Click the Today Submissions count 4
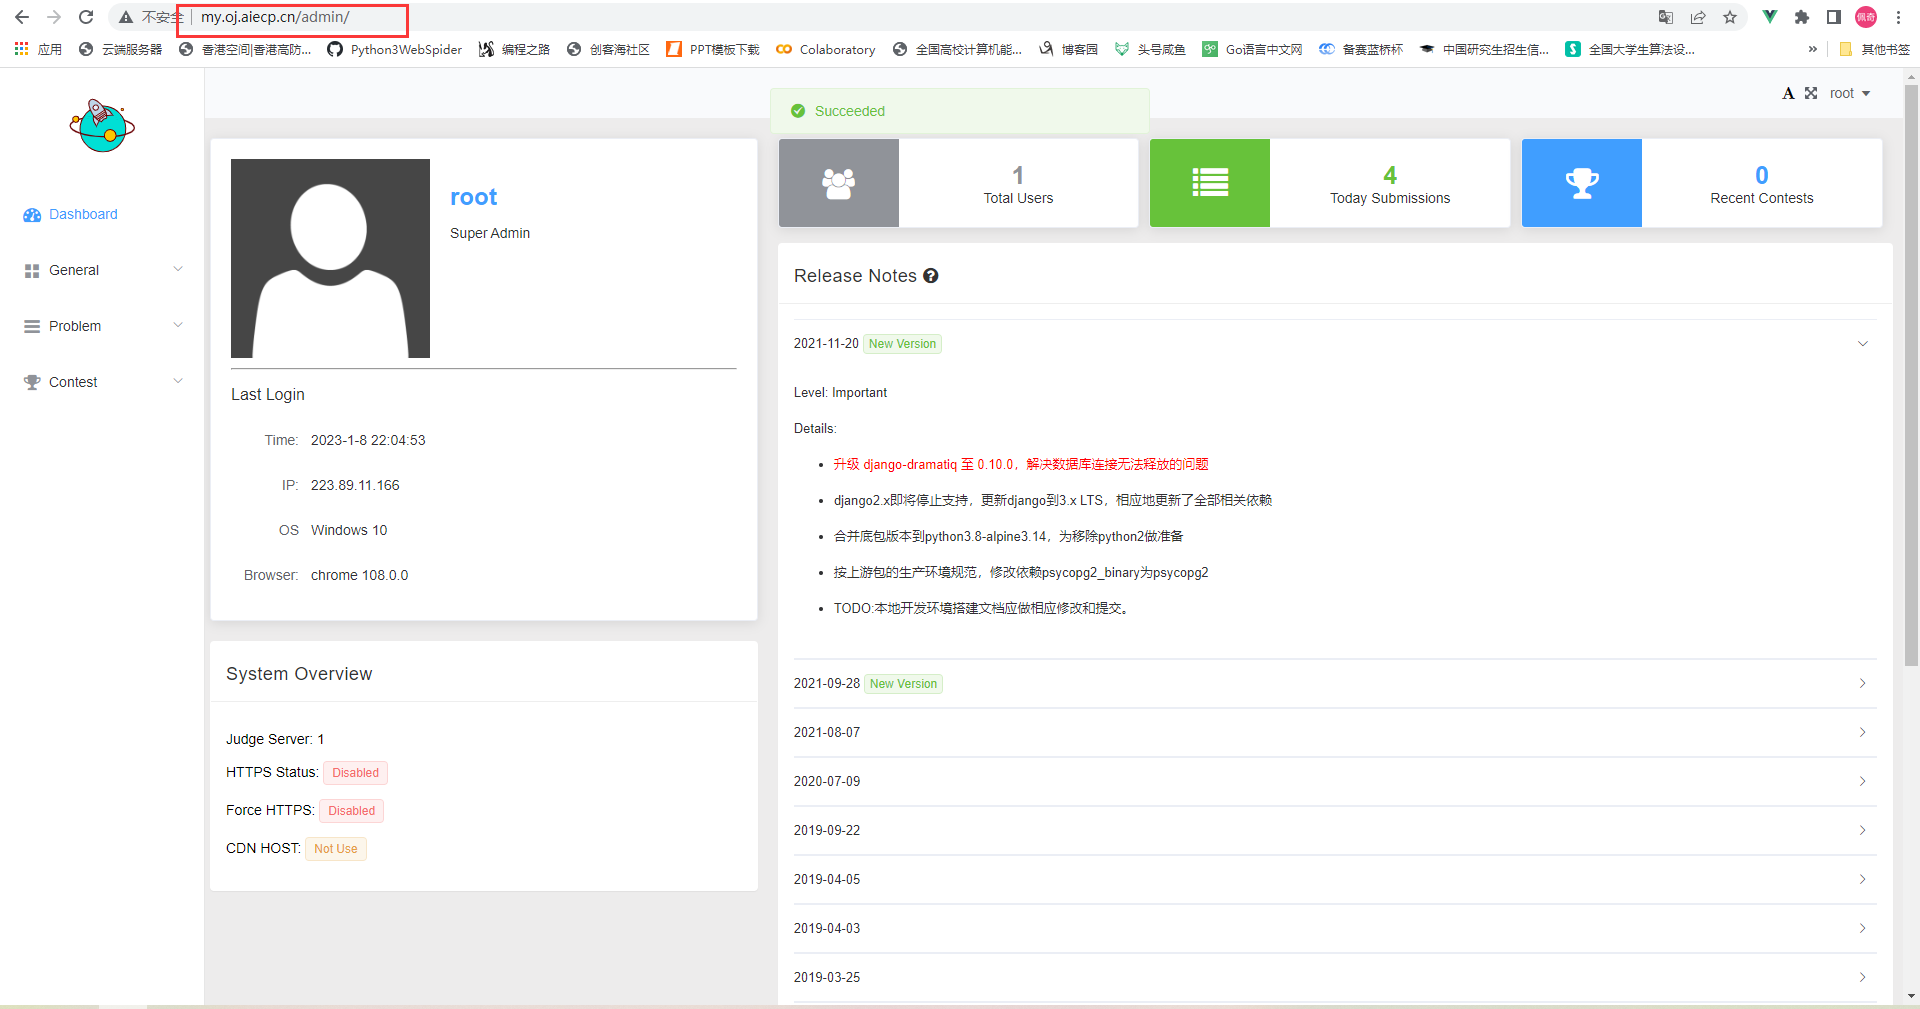The height and width of the screenshot is (1009, 1920). click(x=1390, y=175)
